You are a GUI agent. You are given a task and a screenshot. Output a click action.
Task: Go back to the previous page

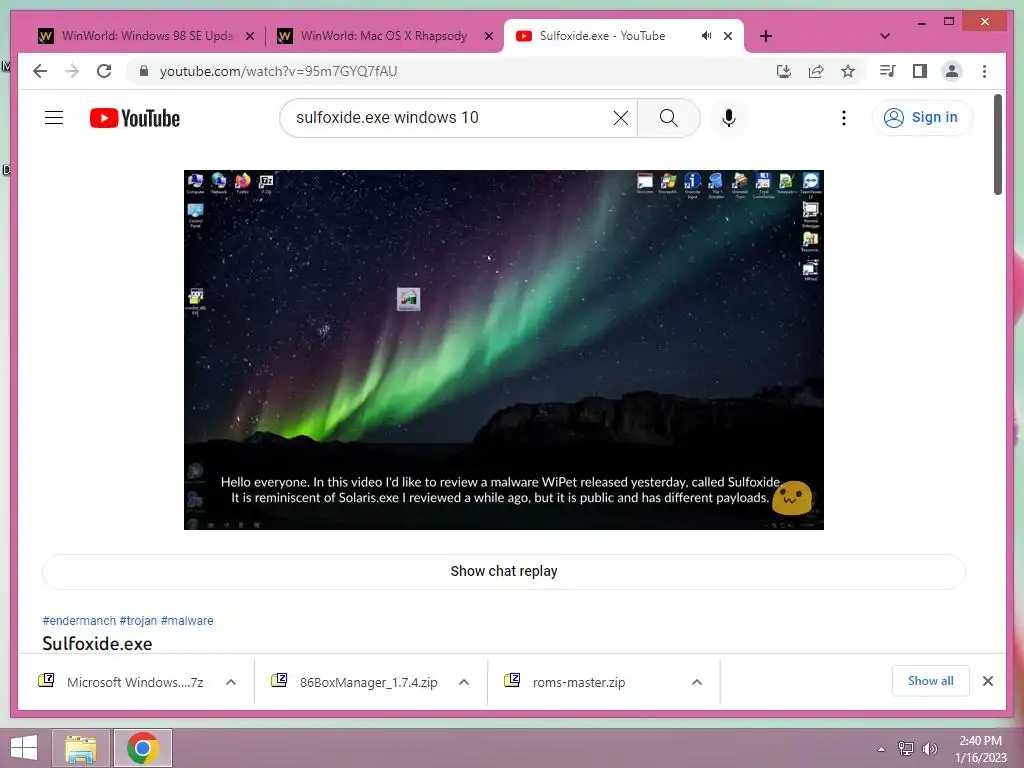tap(40, 71)
